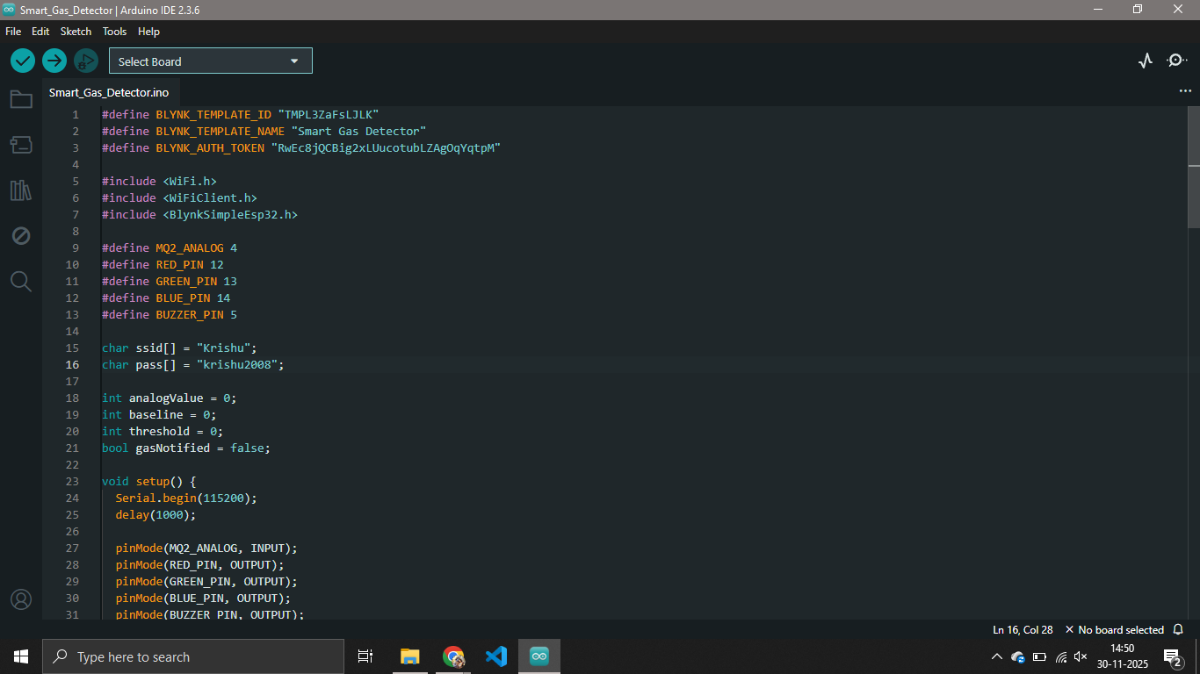
Task: Open the Search sidebar panel
Action: pyautogui.click(x=21, y=281)
